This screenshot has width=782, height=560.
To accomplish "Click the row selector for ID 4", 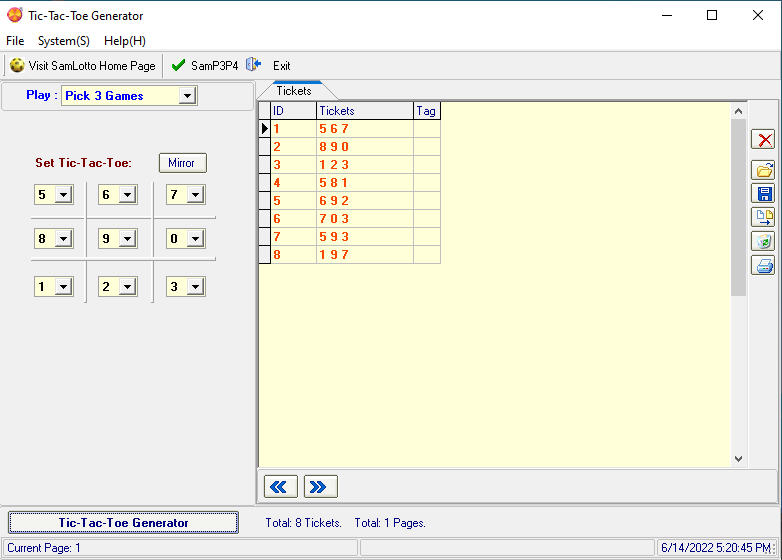I will pyautogui.click(x=265, y=183).
